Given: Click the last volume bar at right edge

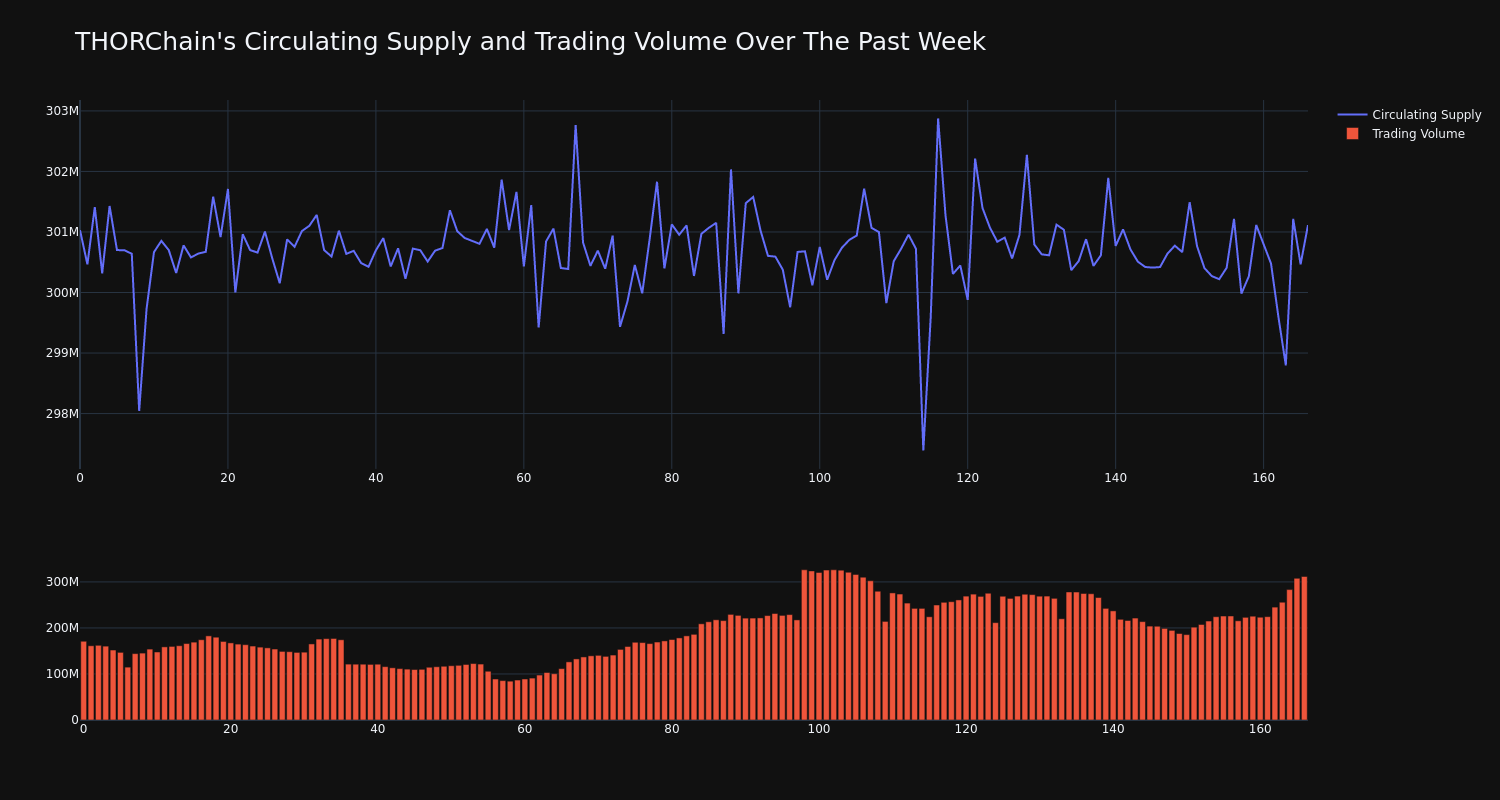Looking at the screenshot, I should tap(1304, 648).
